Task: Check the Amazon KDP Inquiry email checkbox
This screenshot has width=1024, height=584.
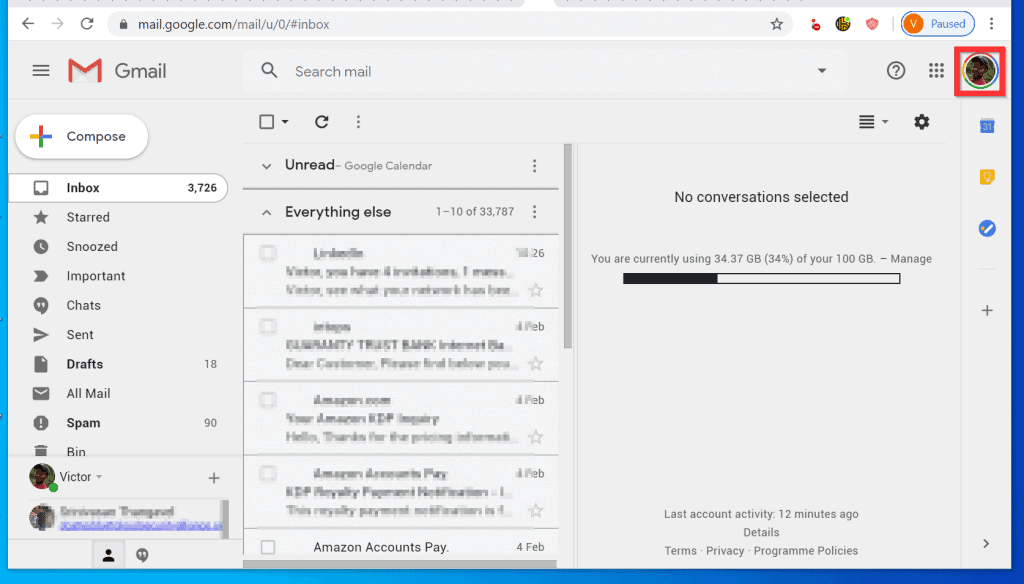Action: tap(267, 399)
